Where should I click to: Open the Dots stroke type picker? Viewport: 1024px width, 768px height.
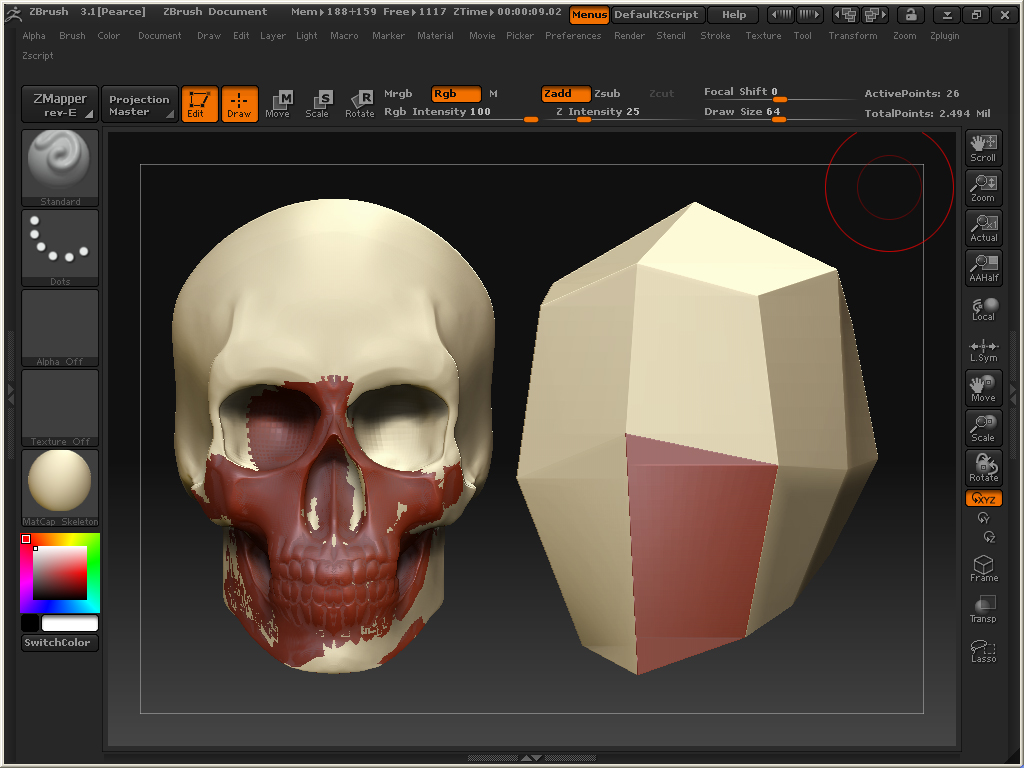(60, 247)
